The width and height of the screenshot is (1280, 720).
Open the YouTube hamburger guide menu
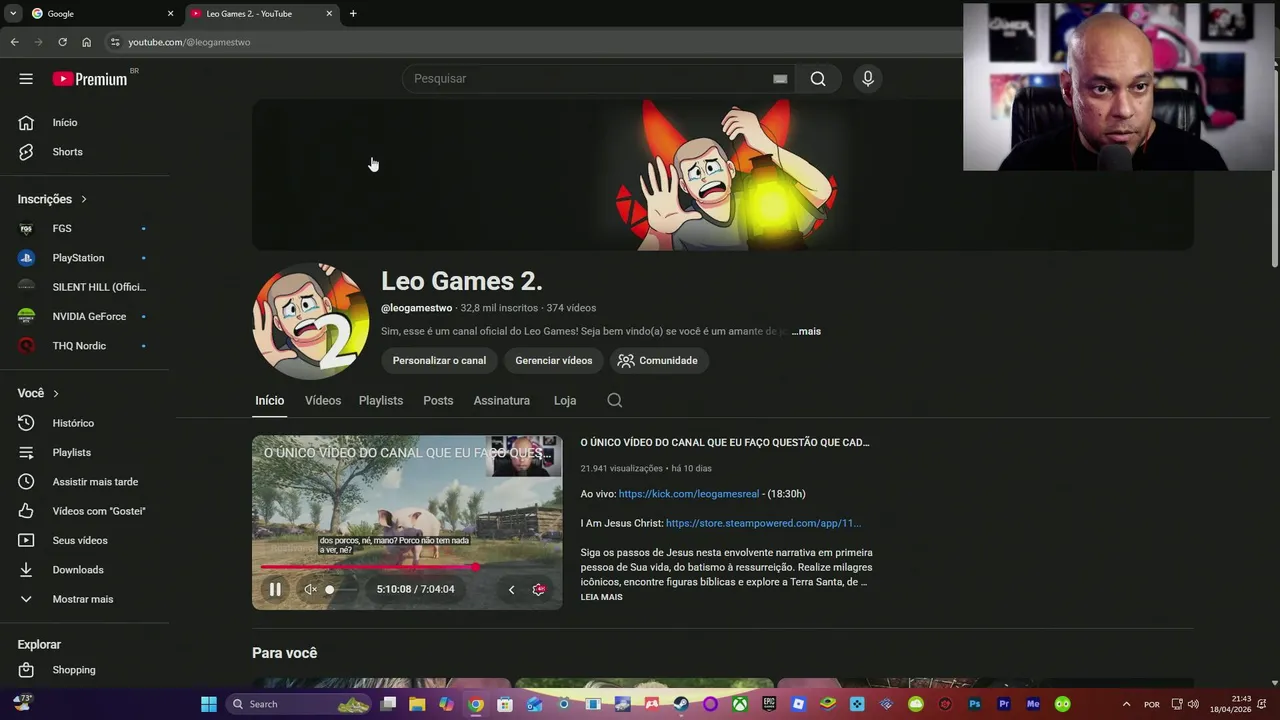26,79
